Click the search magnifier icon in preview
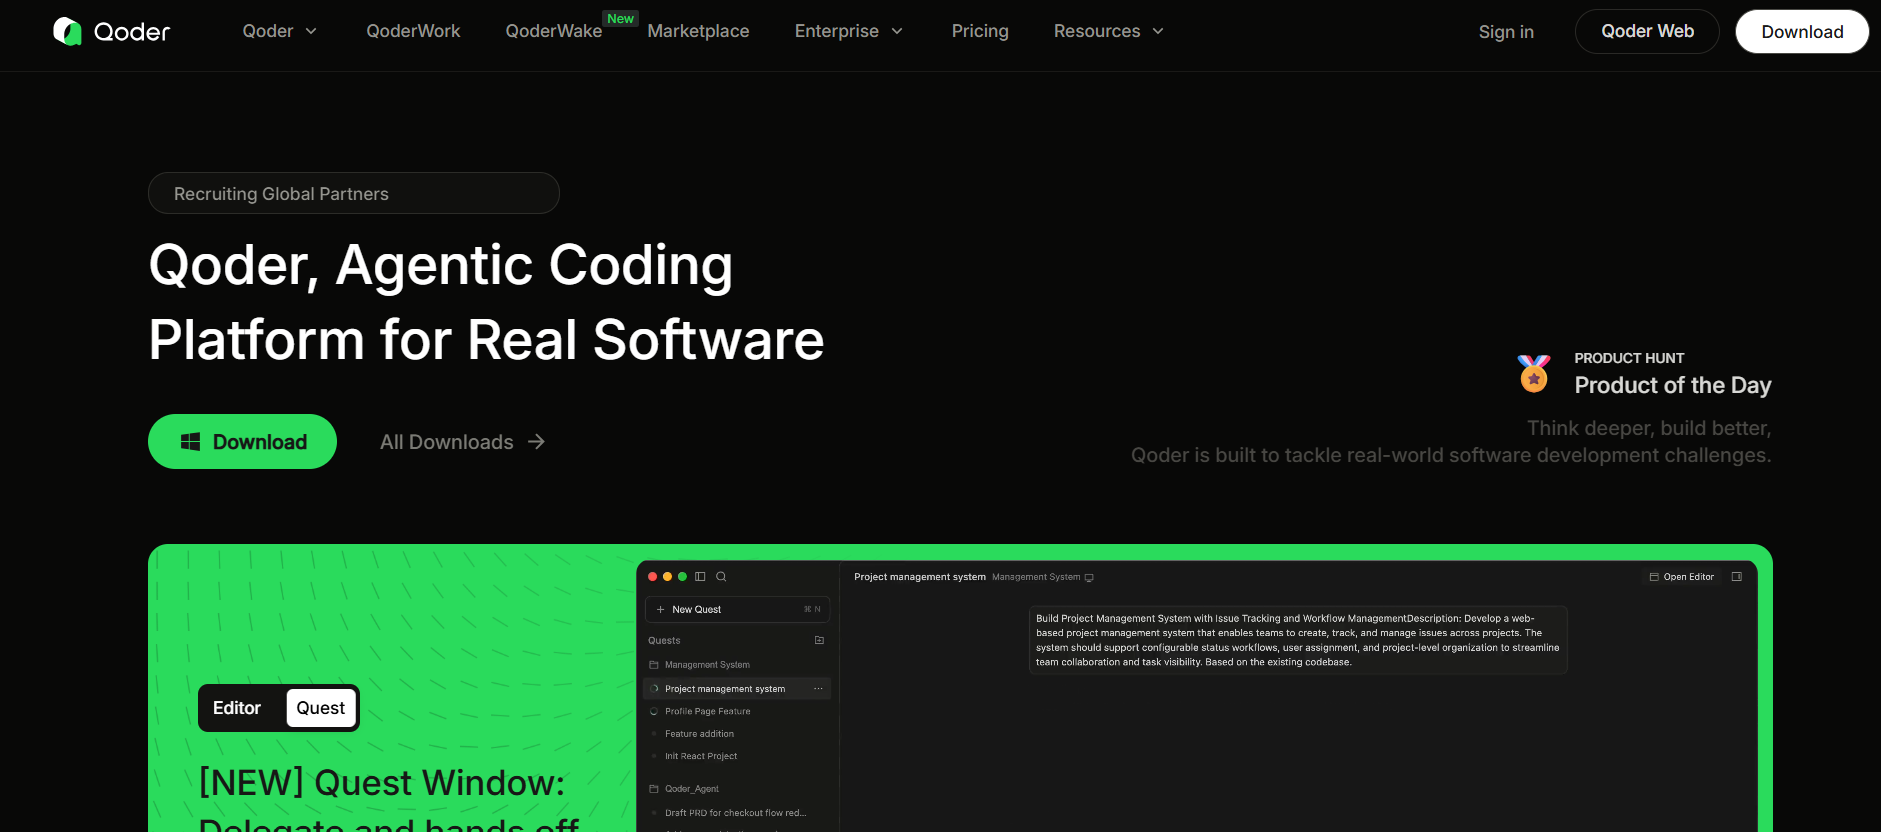This screenshot has height=832, width=1881. coord(721,577)
